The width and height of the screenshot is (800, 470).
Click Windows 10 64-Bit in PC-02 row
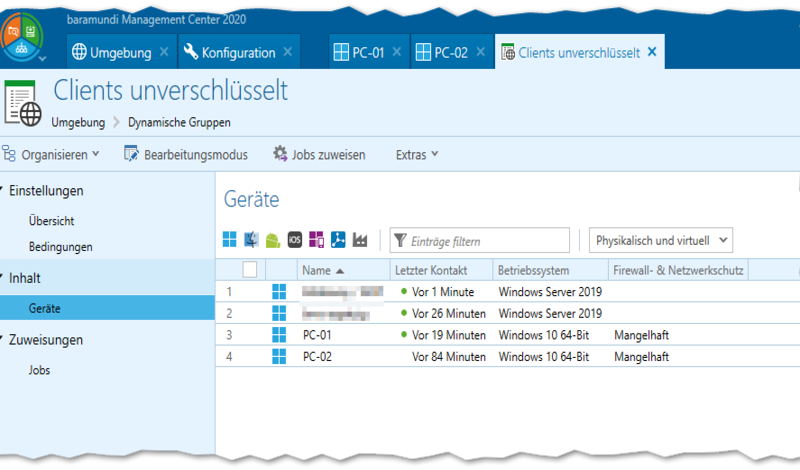point(544,357)
